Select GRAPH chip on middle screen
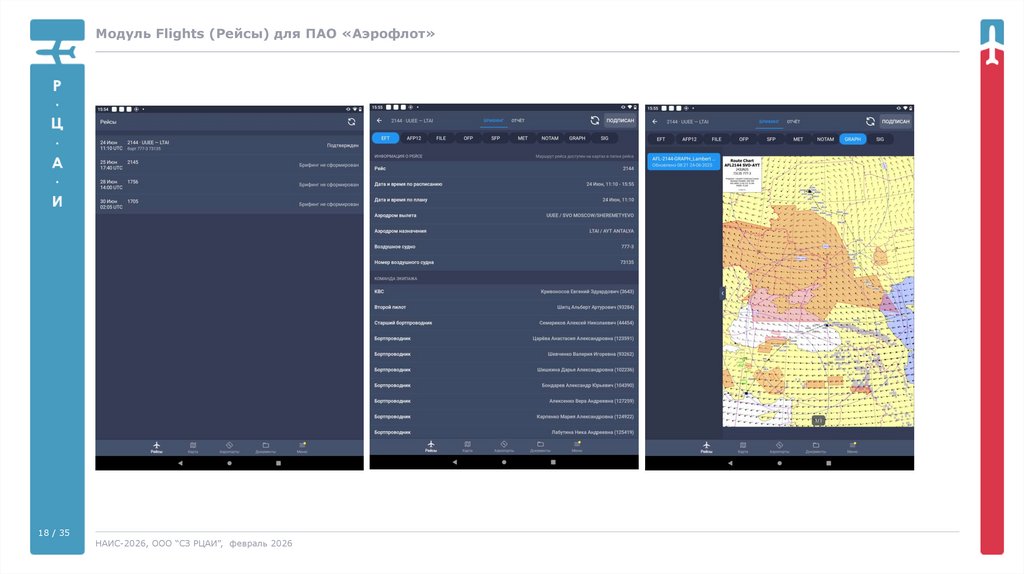1024x574 pixels. pos(577,138)
